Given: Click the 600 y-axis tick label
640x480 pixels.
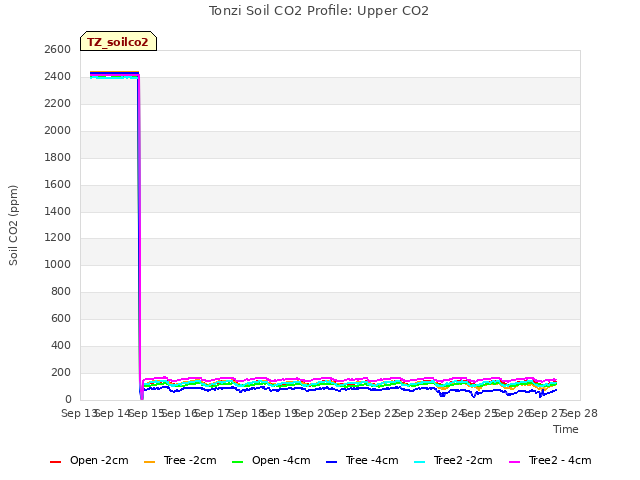Looking at the screenshot, I should (61, 318).
